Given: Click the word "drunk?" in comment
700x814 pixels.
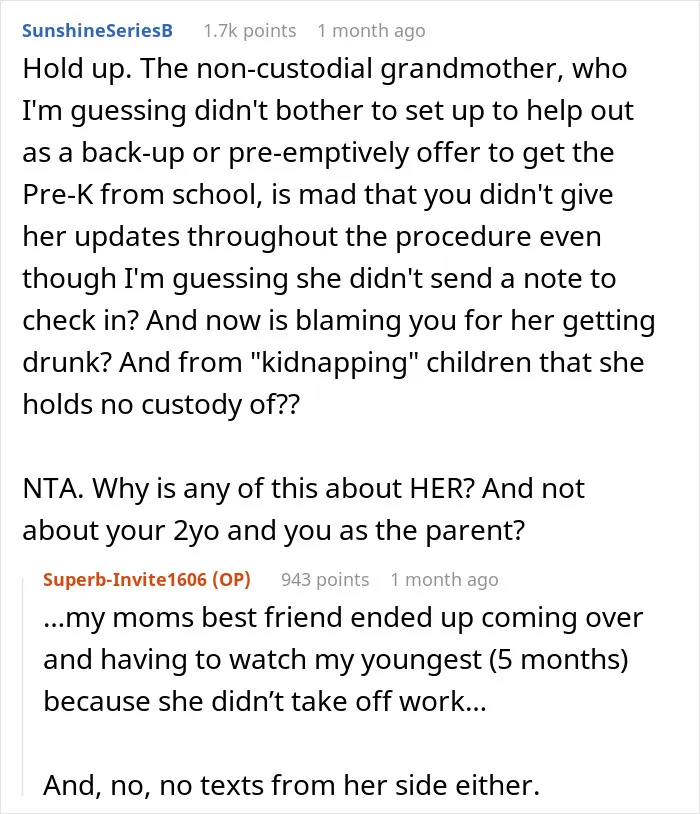Looking at the screenshot, I should pos(67,363).
